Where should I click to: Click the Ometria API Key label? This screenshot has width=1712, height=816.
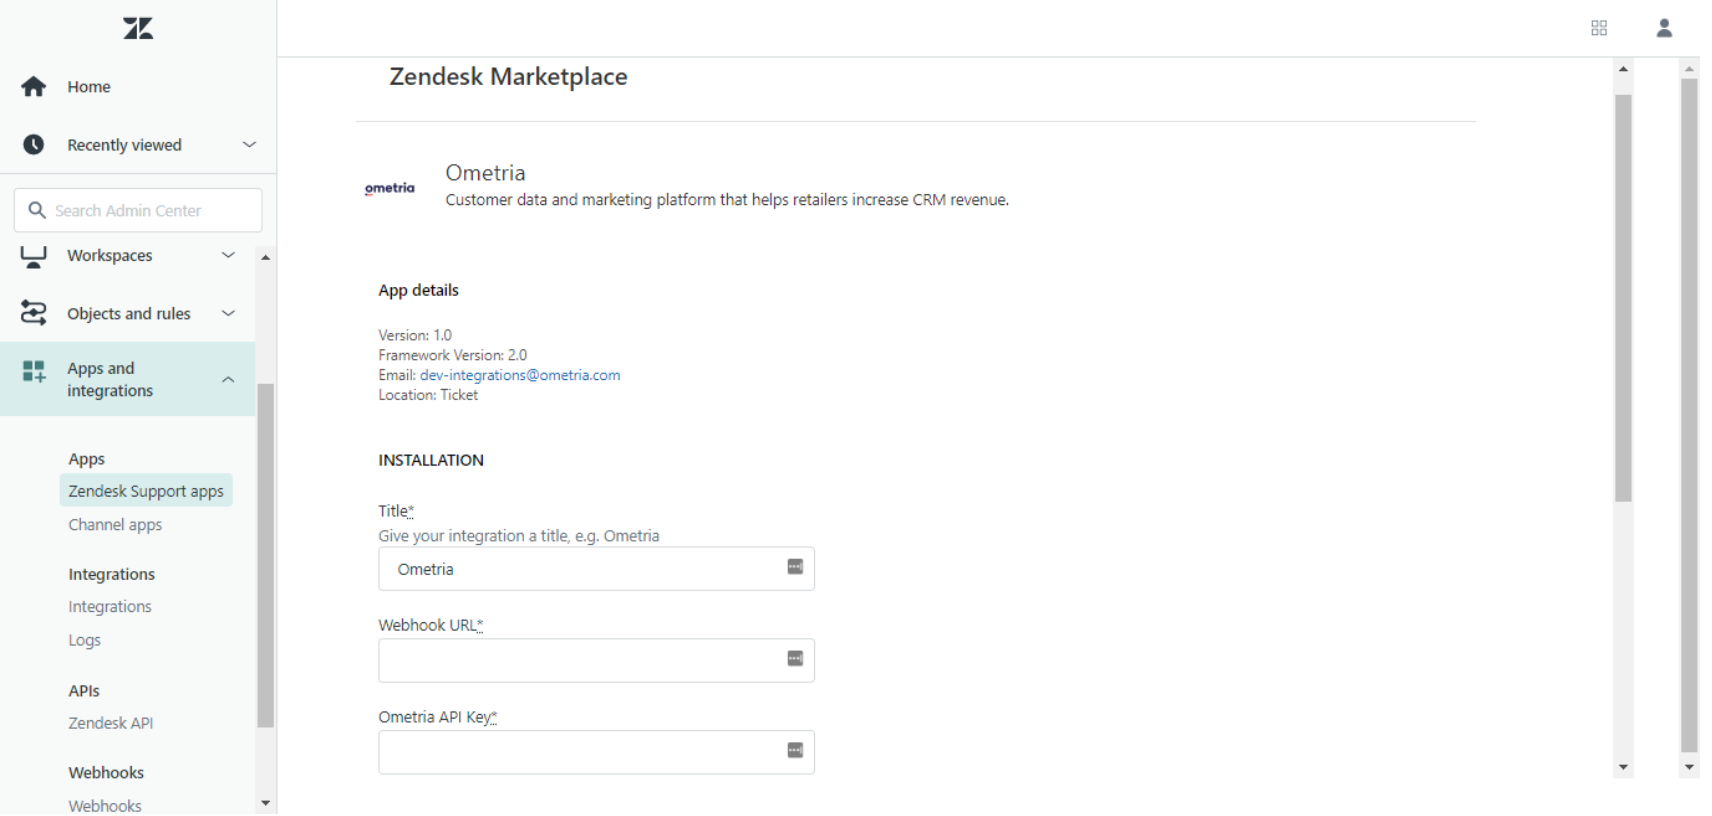coord(438,717)
